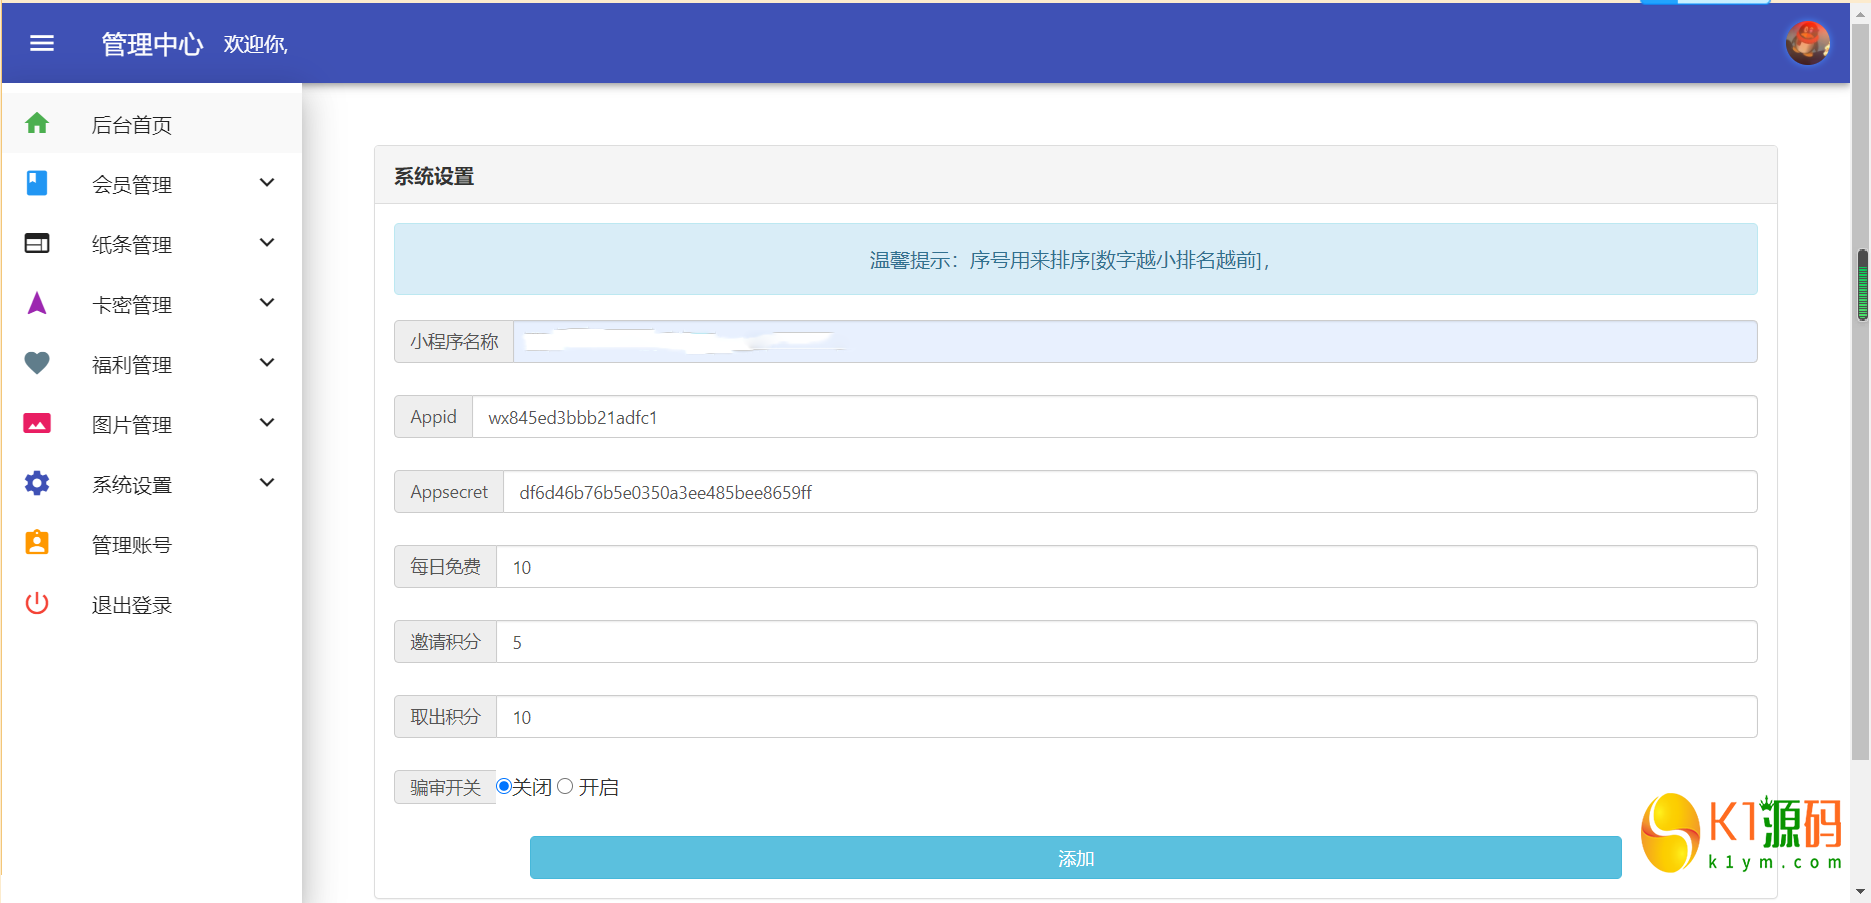Image resolution: width=1871 pixels, height=903 pixels.
Task: Click the 管理中心 title link
Action: click(152, 44)
